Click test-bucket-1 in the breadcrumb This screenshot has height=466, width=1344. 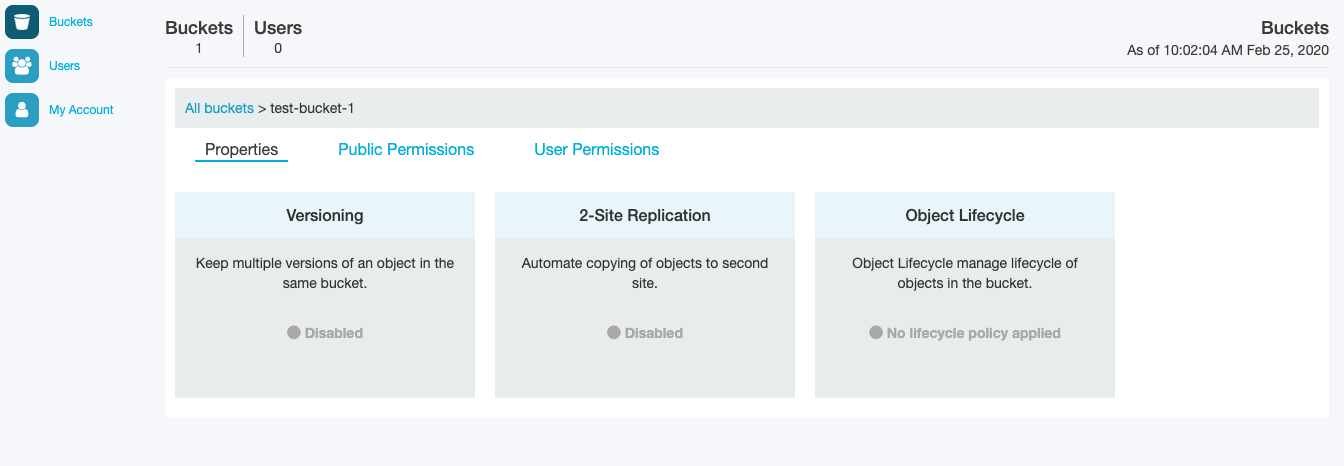[312, 108]
